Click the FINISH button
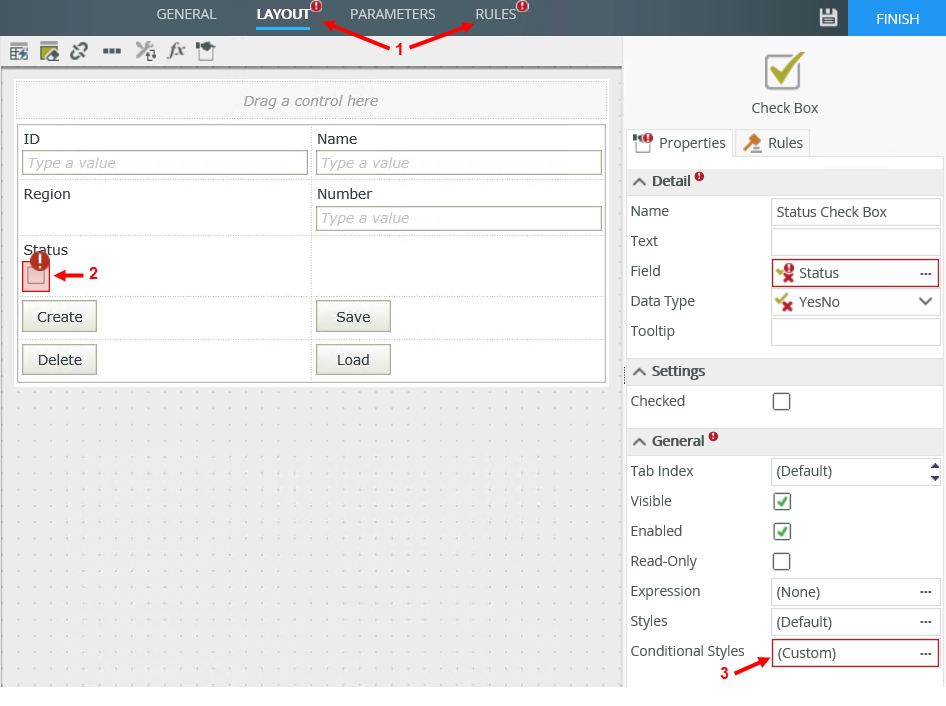Image resolution: width=946 pixels, height=706 pixels. 897,18
